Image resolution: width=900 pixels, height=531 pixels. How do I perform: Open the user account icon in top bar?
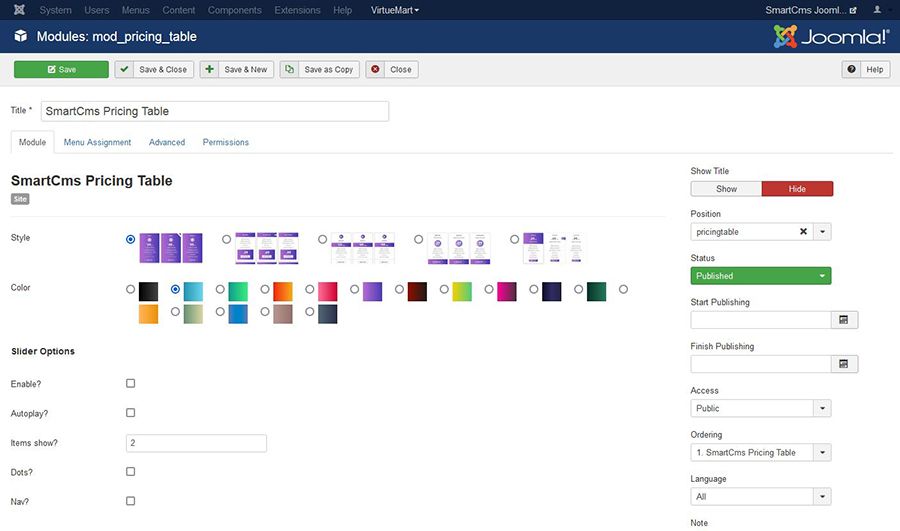pos(877,10)
